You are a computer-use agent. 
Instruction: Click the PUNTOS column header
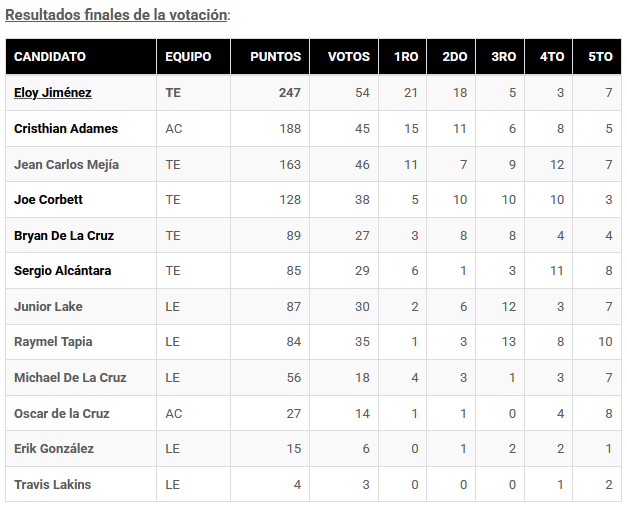pos(275,57)
